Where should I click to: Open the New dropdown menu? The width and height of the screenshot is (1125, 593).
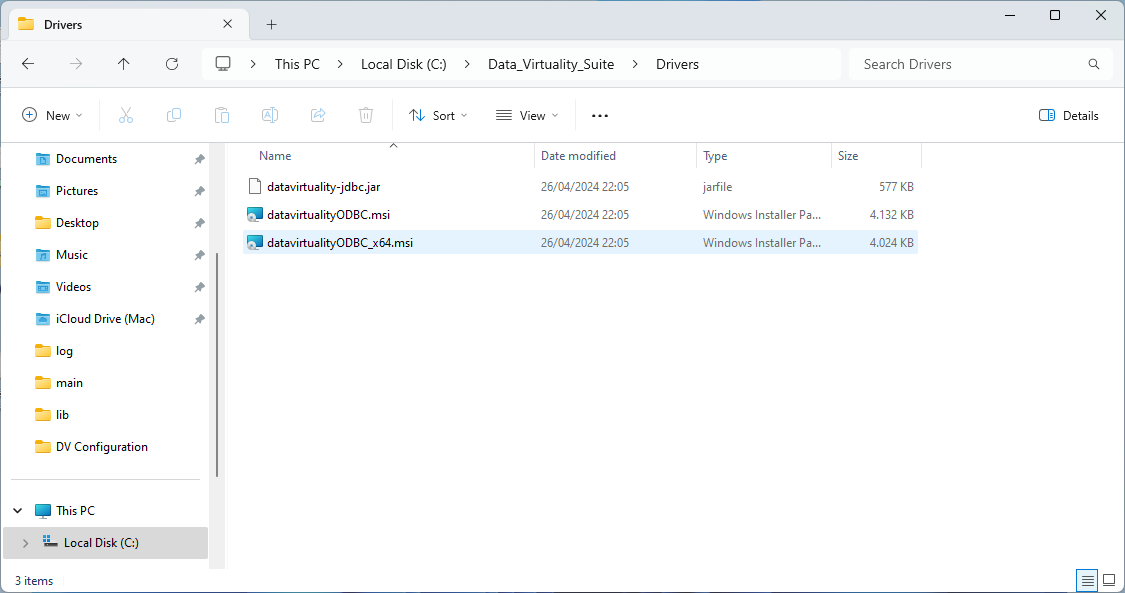pos(53,116)
